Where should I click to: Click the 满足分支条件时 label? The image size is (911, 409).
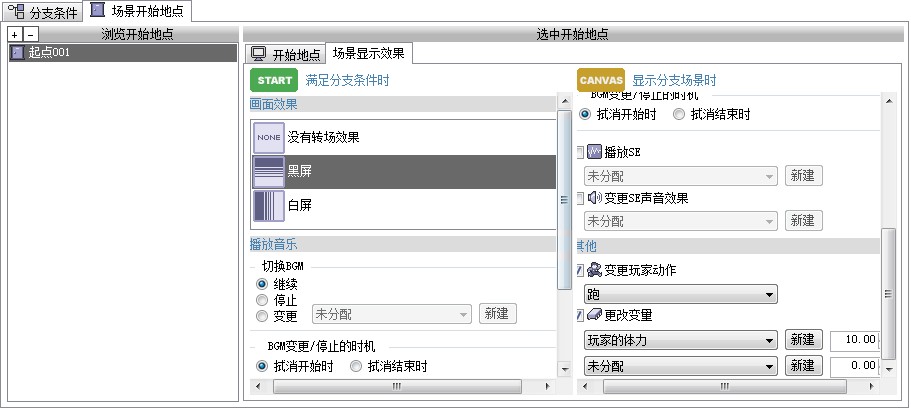tap(347, 81)
